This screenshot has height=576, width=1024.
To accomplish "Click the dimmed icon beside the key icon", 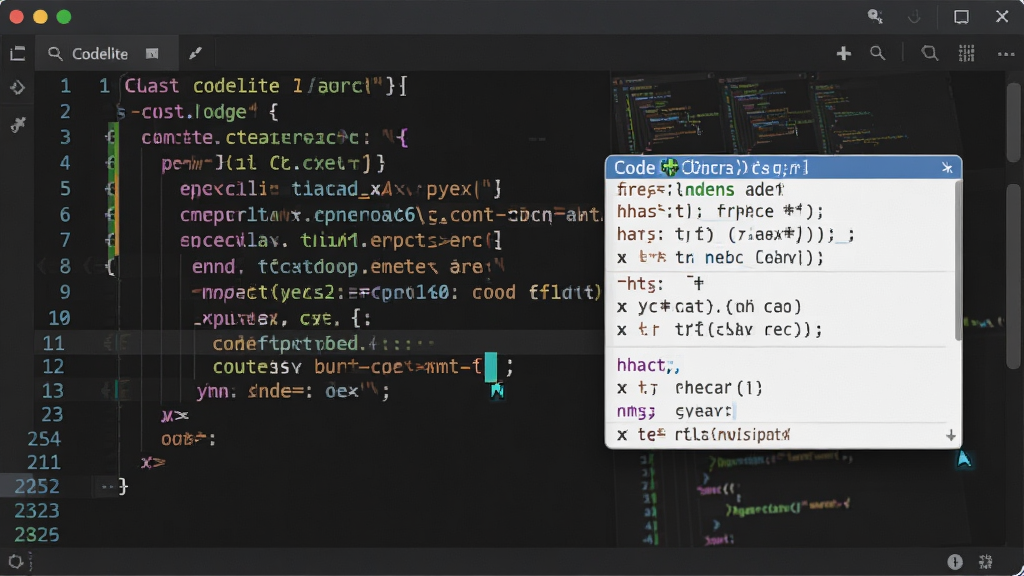I will [x=914, y=16].
